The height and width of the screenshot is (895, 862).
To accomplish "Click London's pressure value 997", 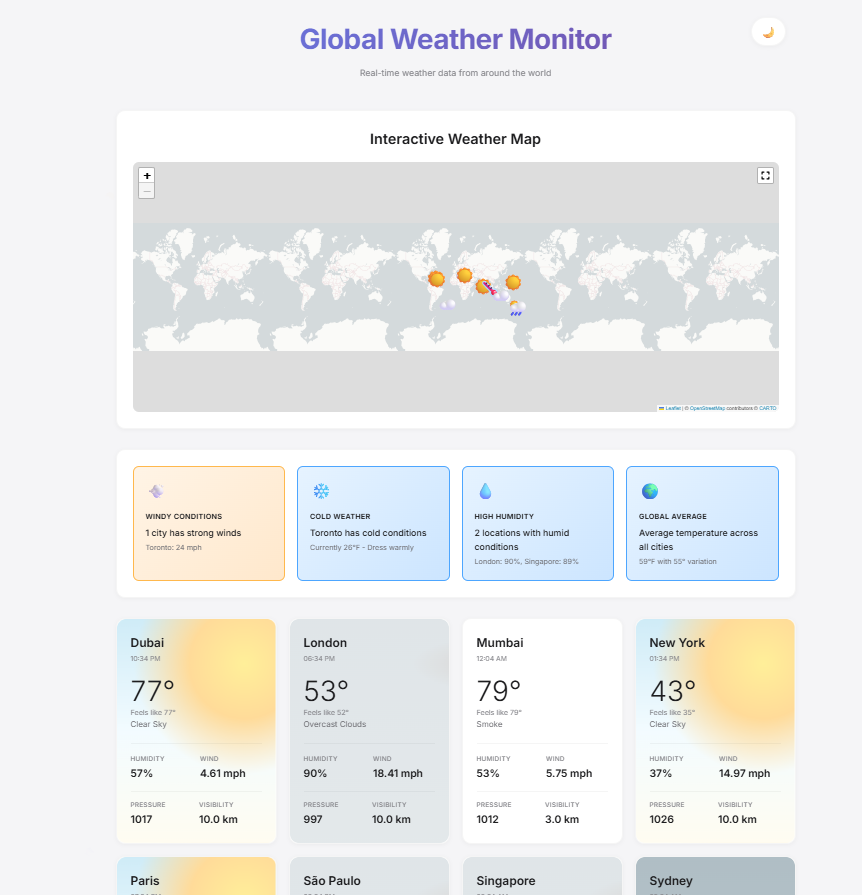I will pyautogui.click(x=313, y=819).
